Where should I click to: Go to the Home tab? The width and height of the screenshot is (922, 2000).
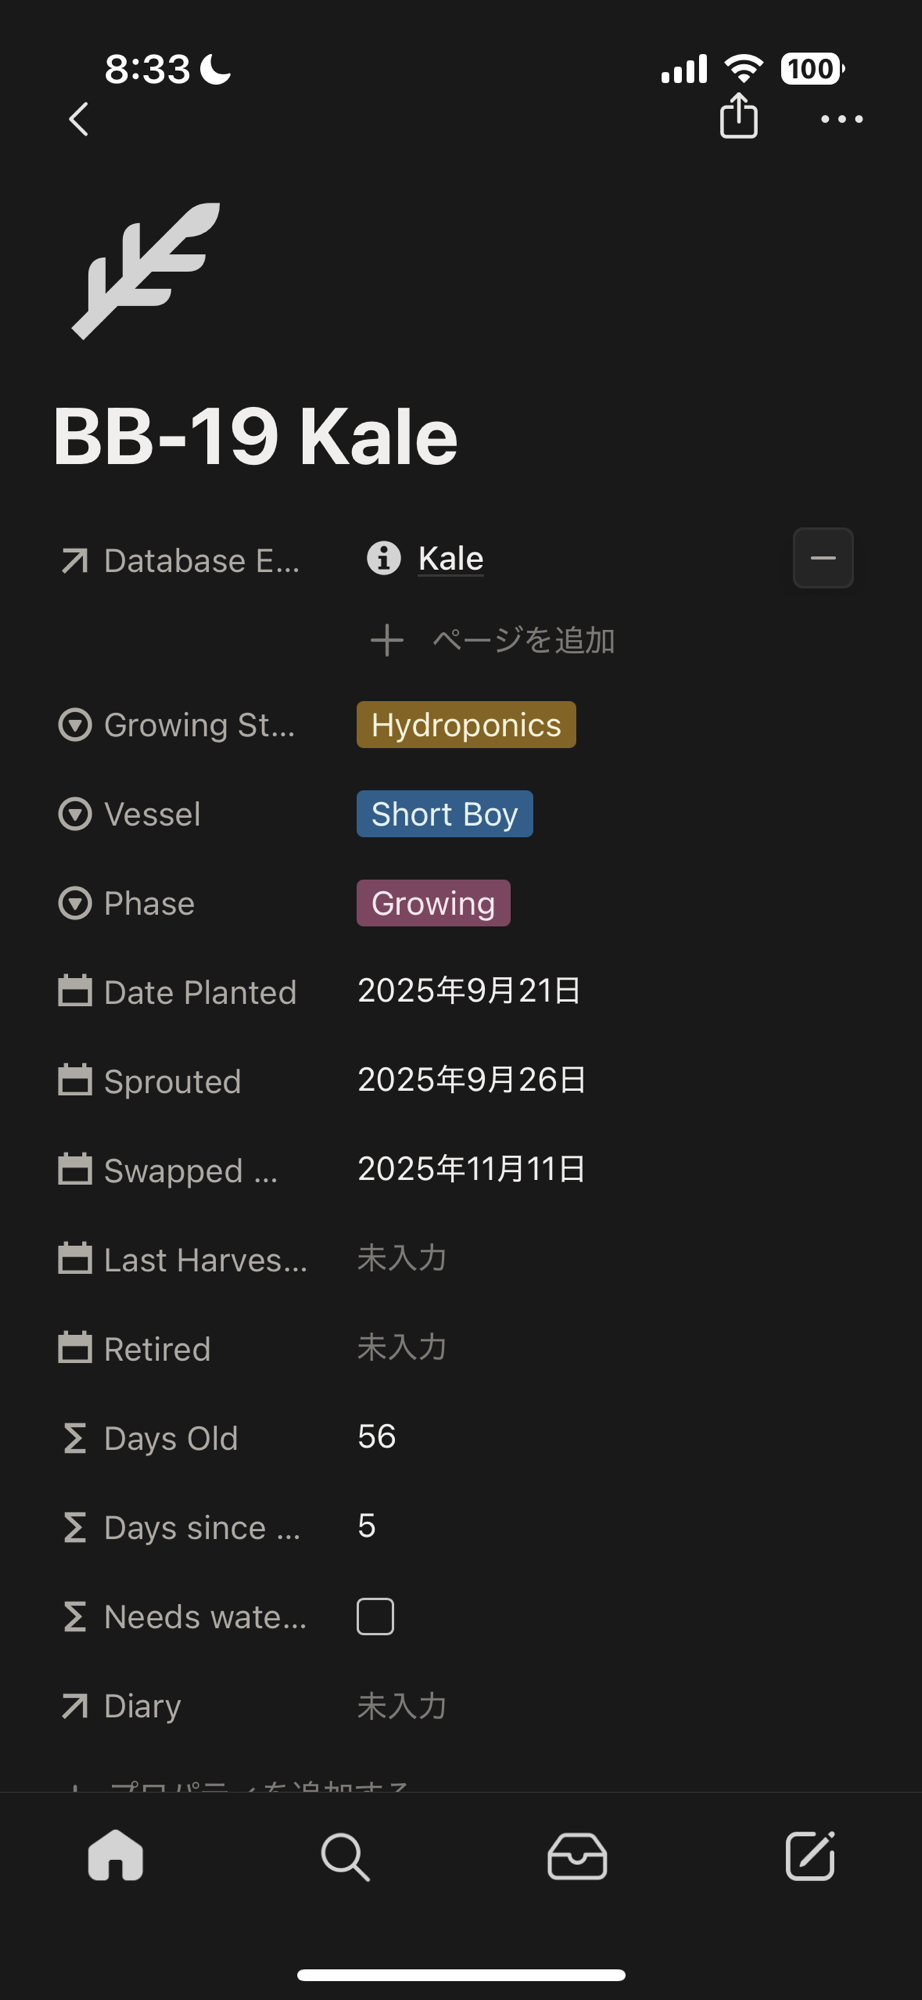[x=116, y=1856]
